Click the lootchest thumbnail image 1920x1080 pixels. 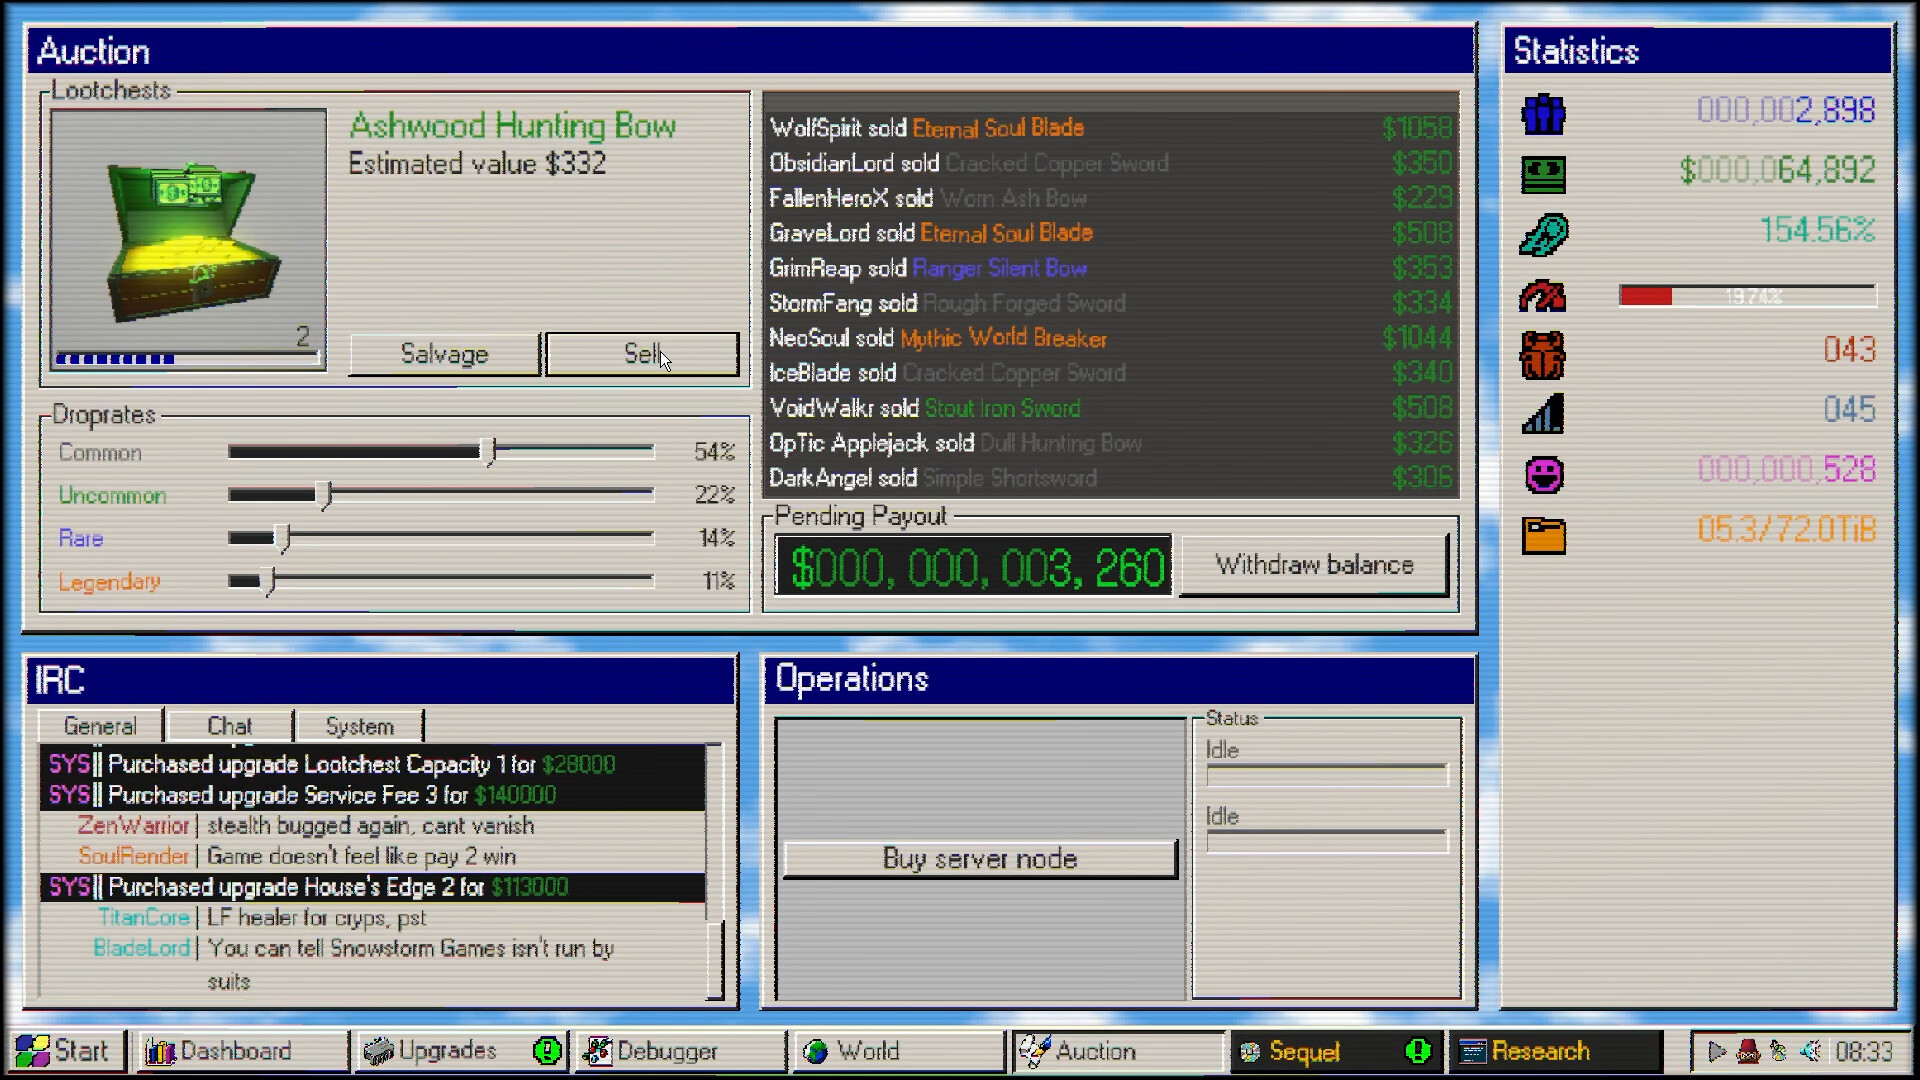pos(188,237)
